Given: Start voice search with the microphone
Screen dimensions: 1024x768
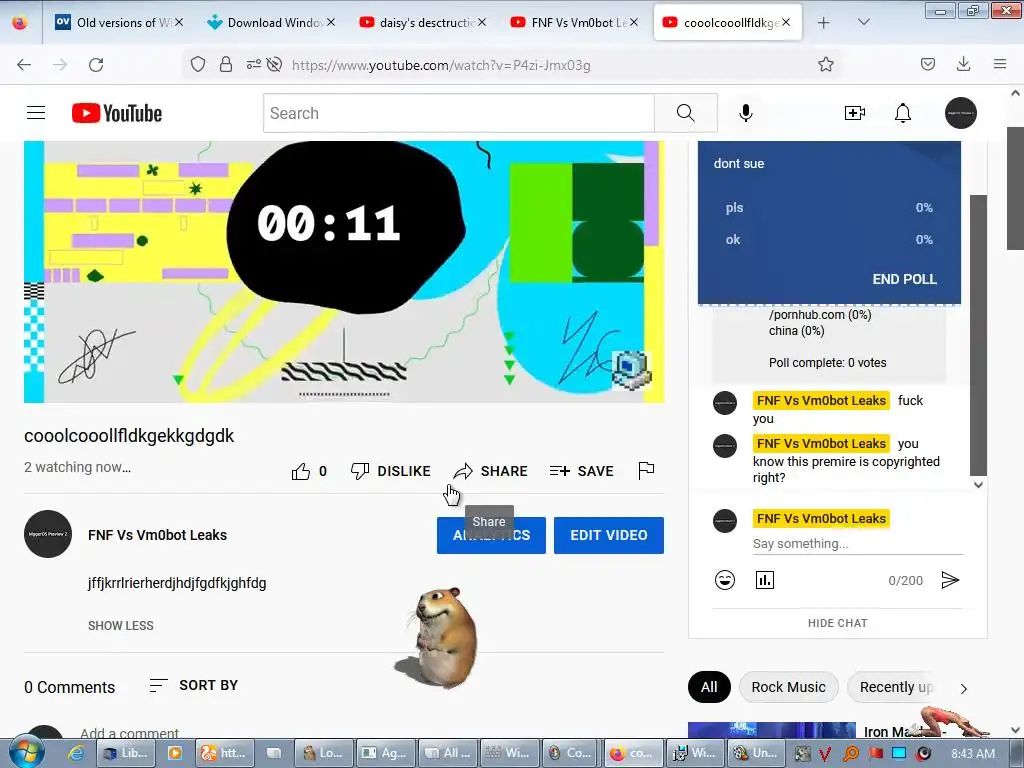Looking at the screenshot, I should pyautogui.click(x=746, y=113).
